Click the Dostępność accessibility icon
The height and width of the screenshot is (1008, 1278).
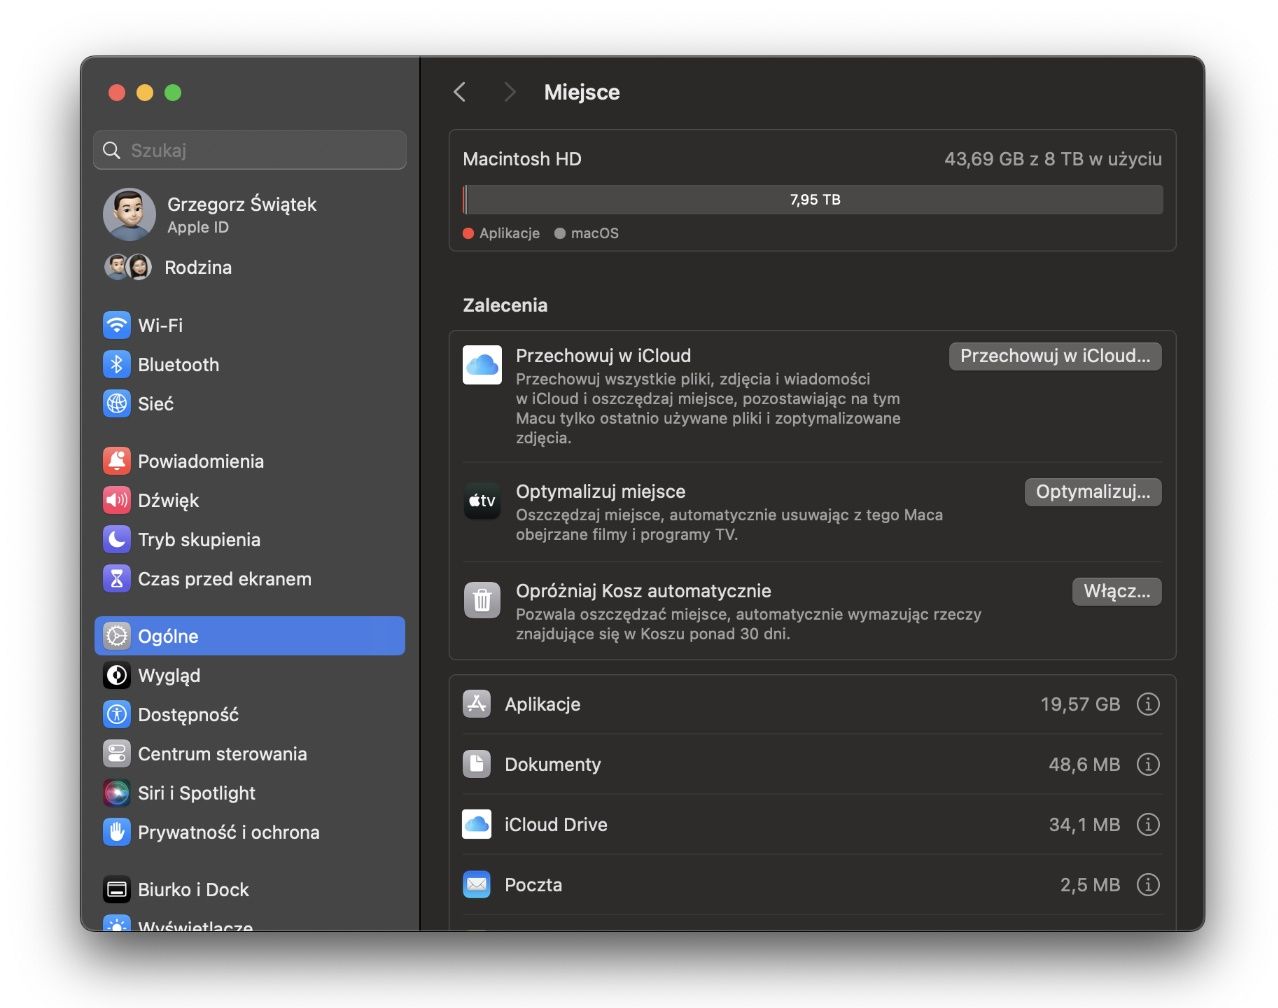117,714
